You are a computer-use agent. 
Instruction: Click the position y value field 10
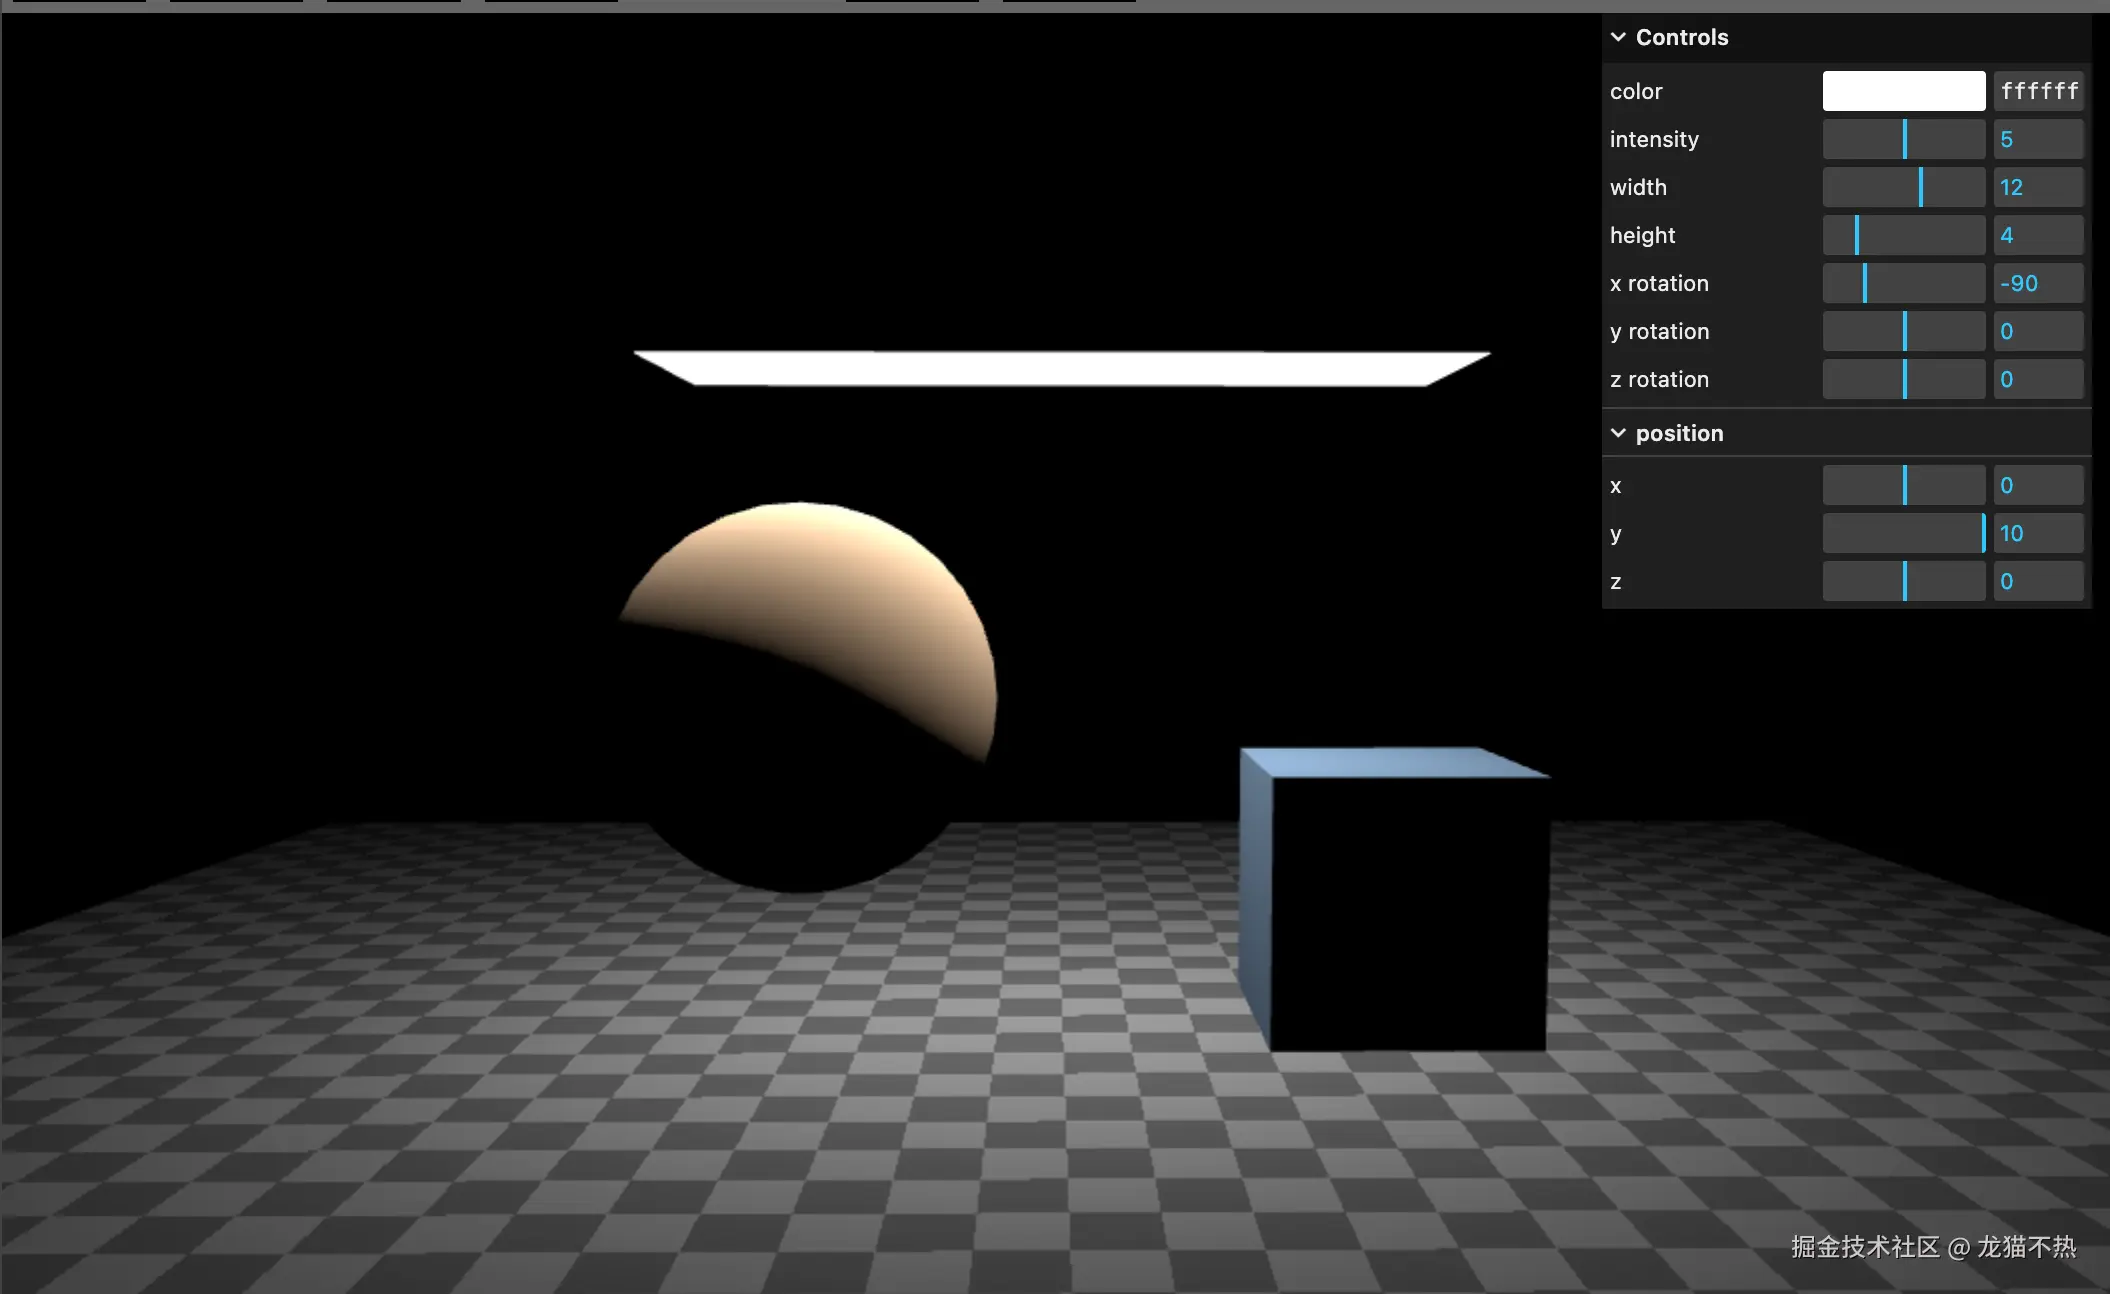(2038, 533)
